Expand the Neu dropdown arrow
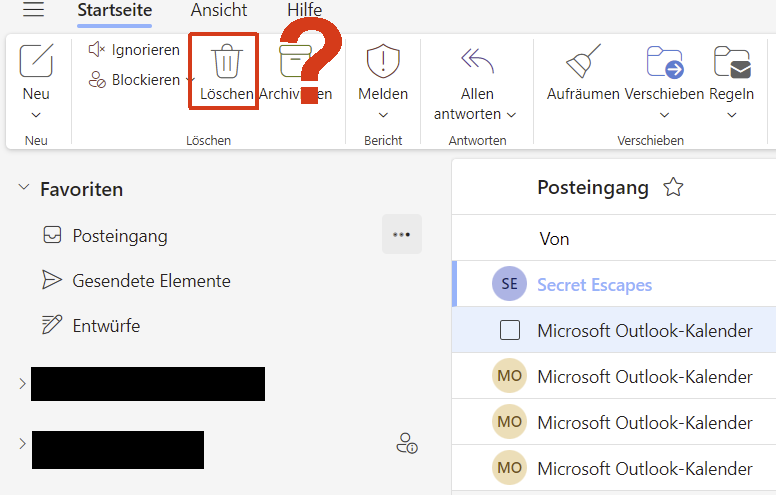The width and height of the screenshot is (776, 495). (x=36, y=115)
